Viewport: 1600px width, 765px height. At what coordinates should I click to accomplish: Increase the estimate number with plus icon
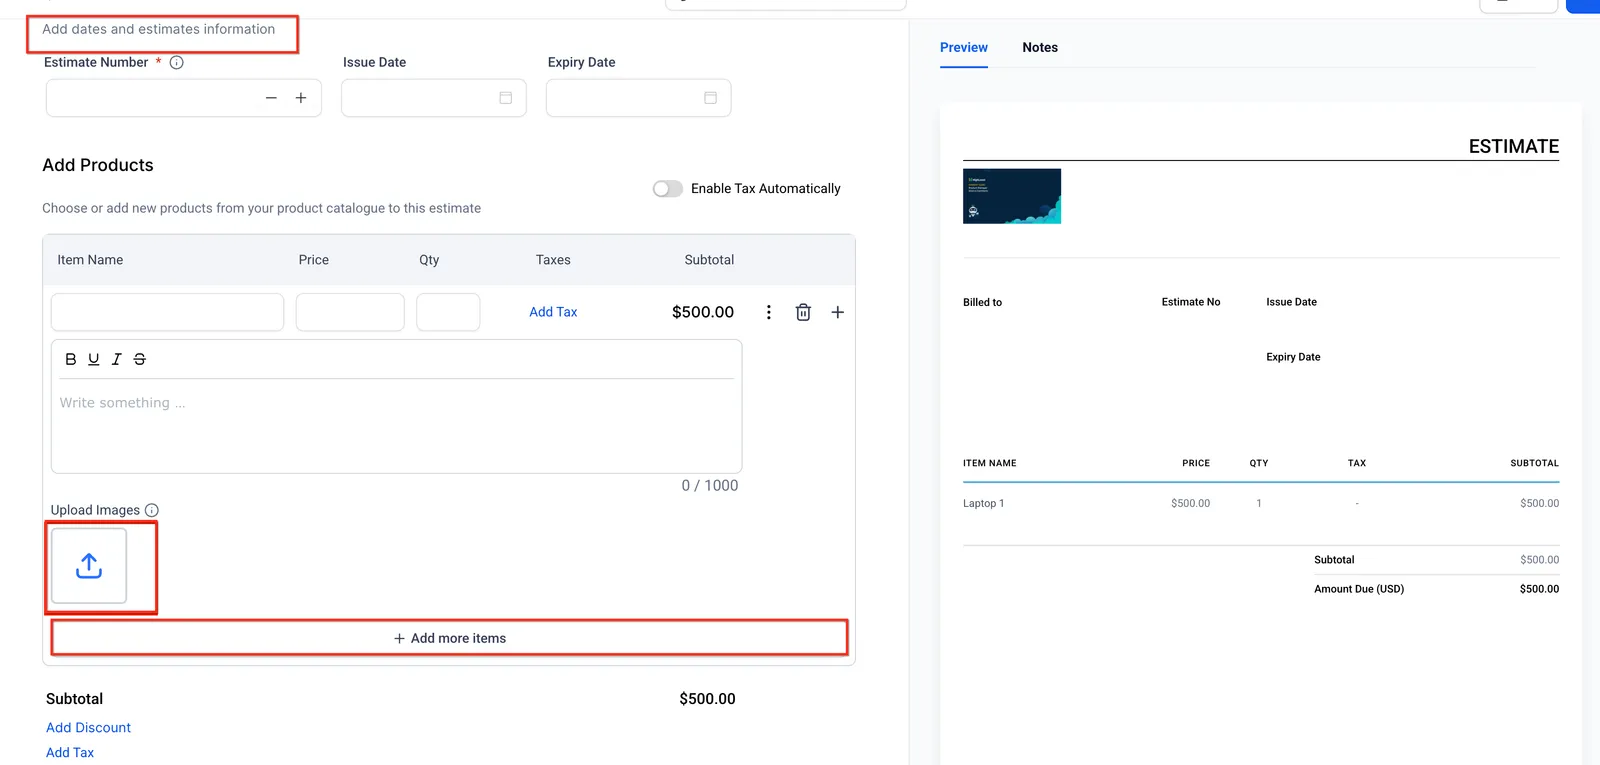pyautogui.click(x=301, y=98)
